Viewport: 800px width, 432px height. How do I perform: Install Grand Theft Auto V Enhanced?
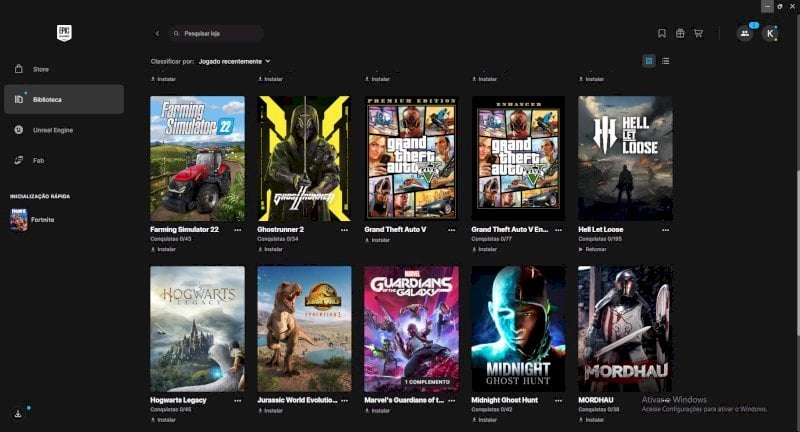pyautogui.click(x=484, y=249)
